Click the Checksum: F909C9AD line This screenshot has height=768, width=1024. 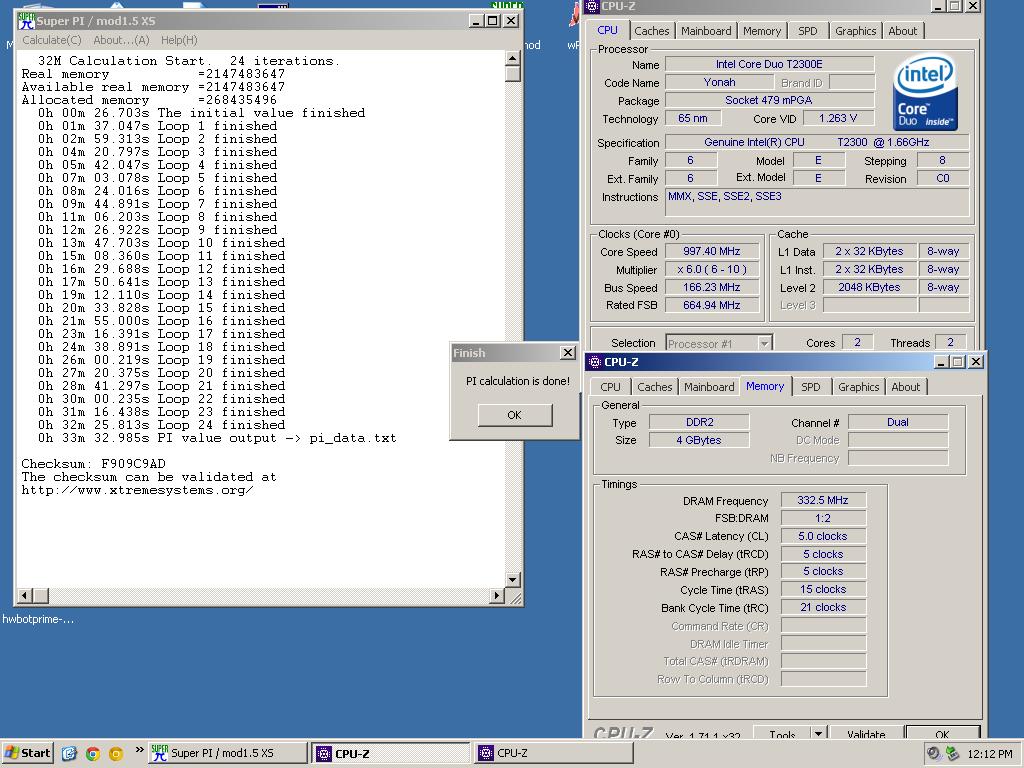[x=93, y=464]
